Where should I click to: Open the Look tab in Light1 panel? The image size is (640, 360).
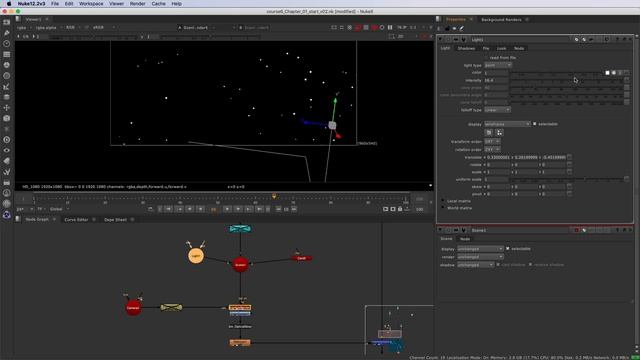click(501, 48)
